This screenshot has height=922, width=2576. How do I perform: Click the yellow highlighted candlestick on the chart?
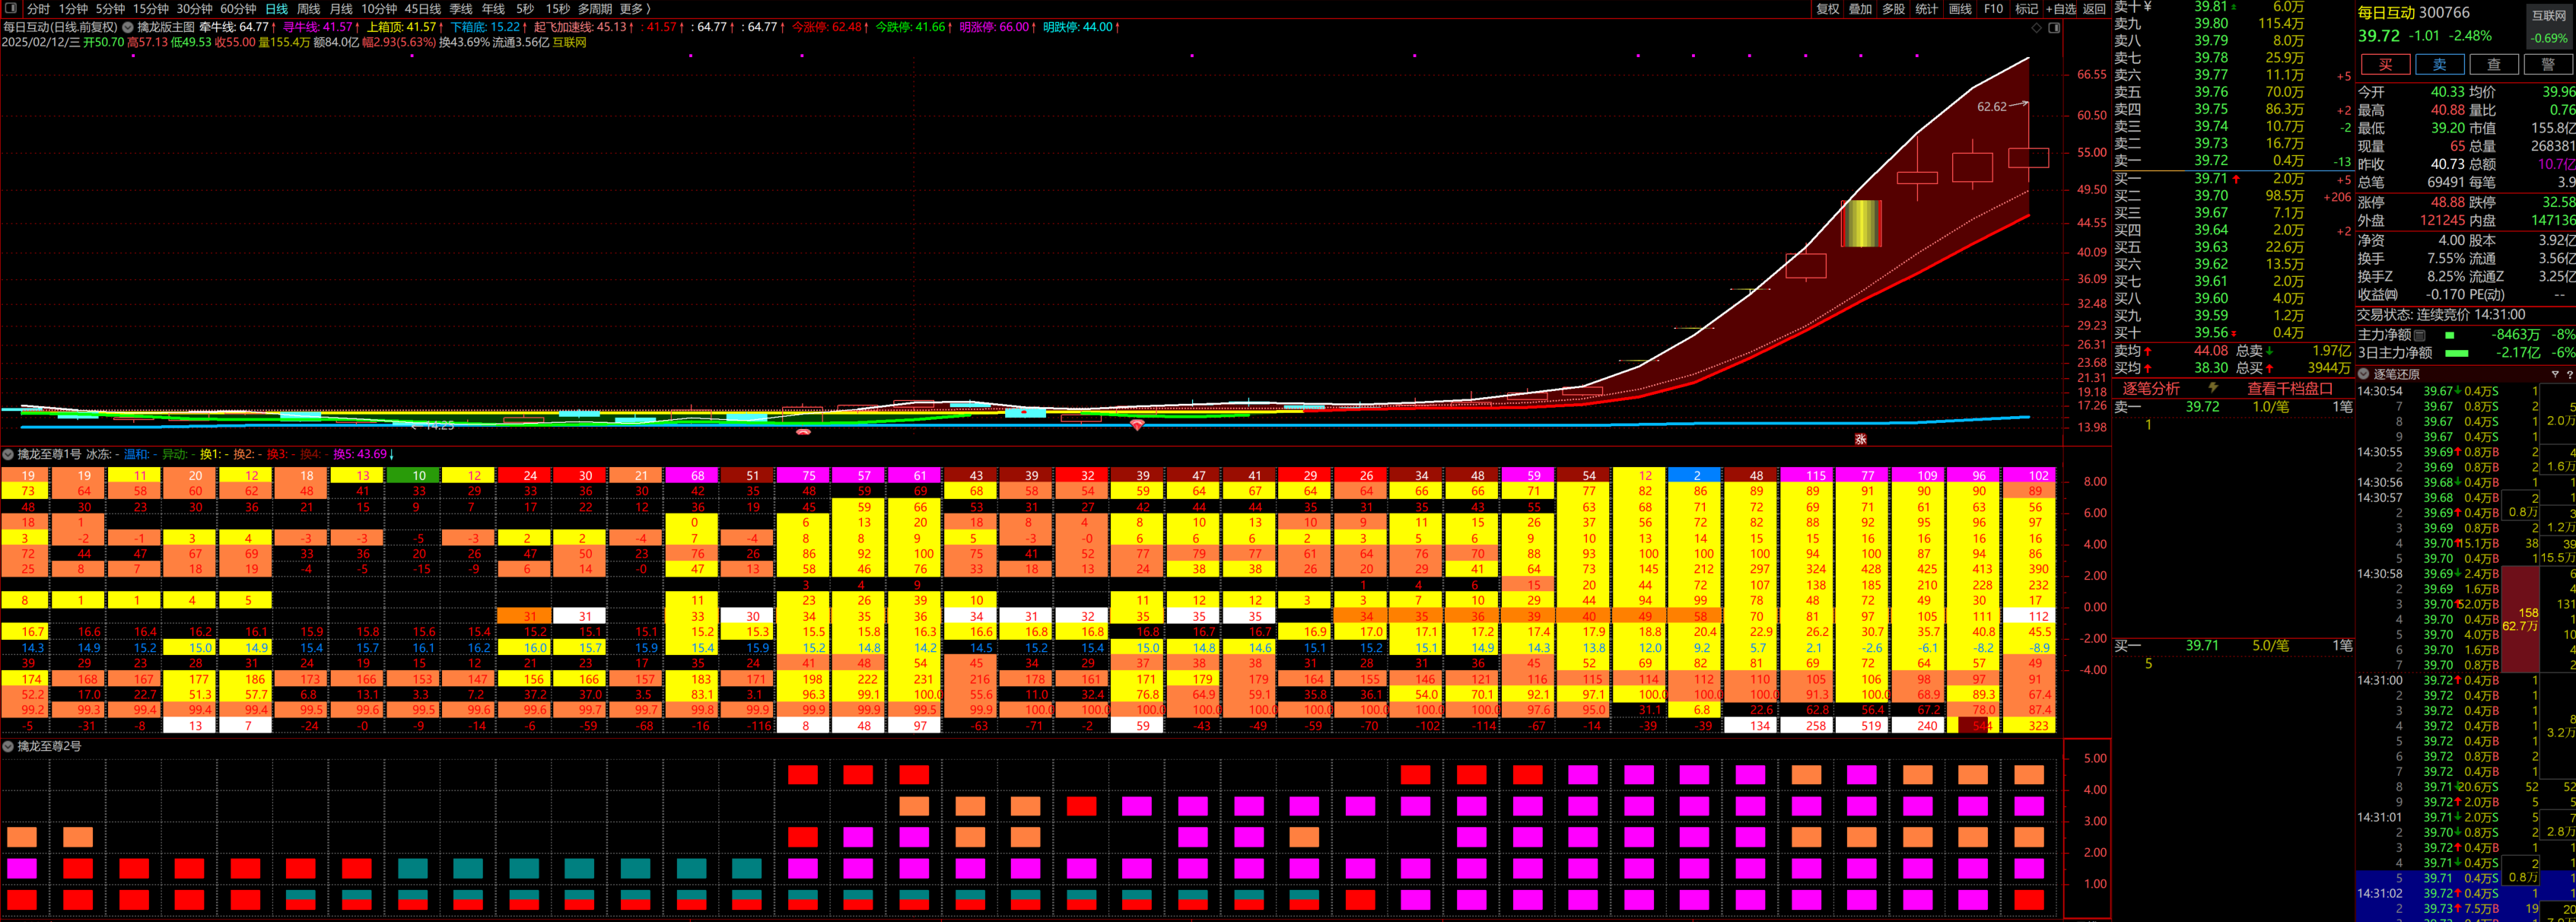click(x=1861, y=223)
